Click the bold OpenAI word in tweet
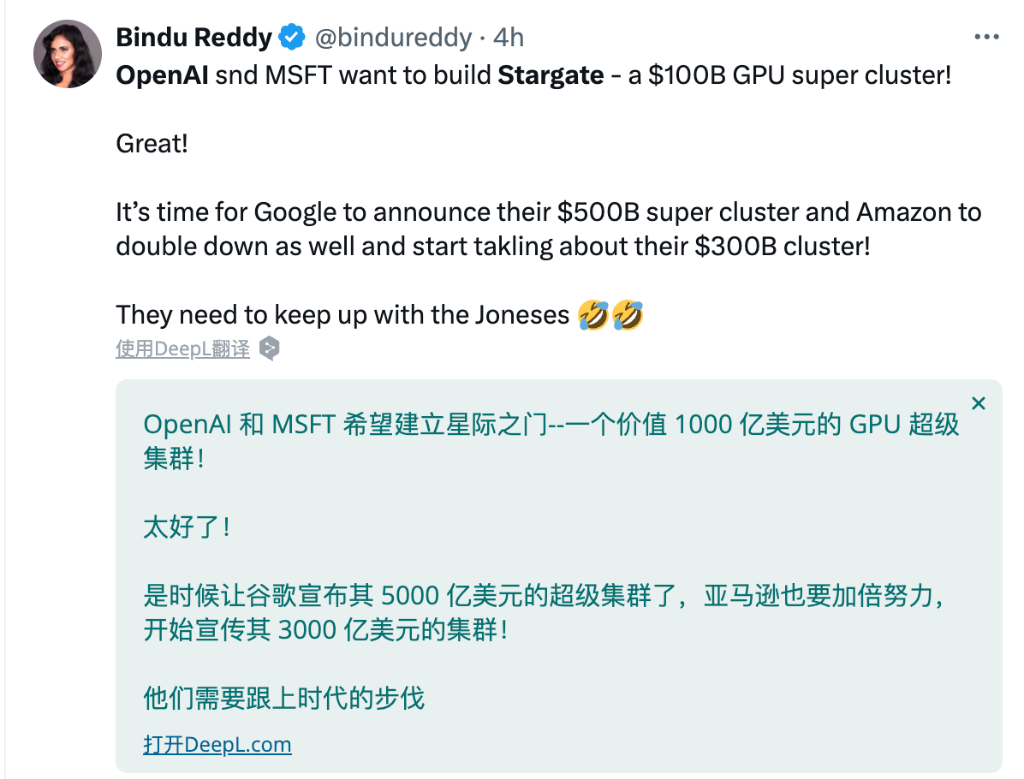 coord(162,76)
